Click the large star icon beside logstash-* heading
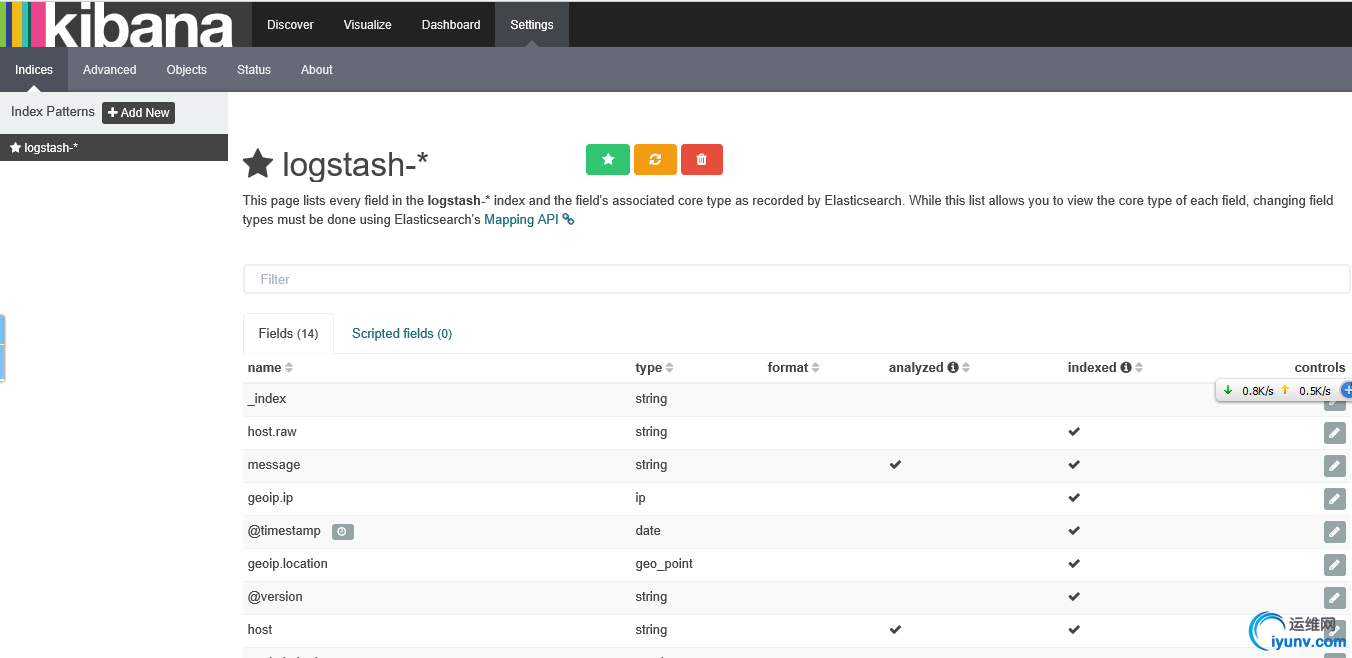 [258, 164]
